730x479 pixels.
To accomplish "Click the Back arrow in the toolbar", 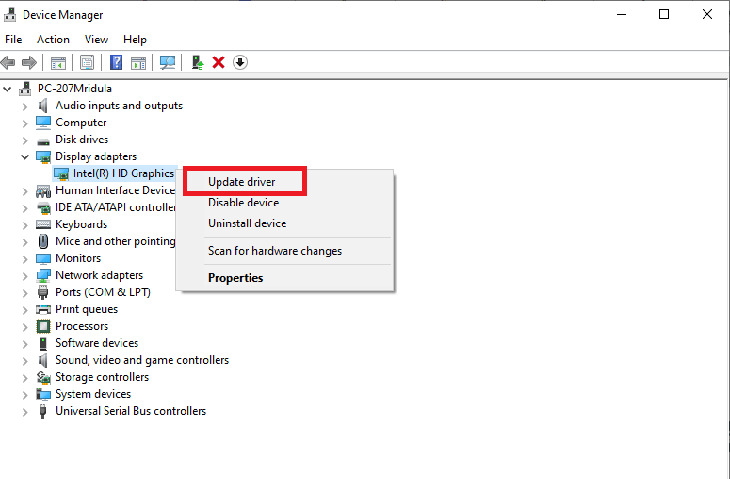I will click(x=10, y=63).
